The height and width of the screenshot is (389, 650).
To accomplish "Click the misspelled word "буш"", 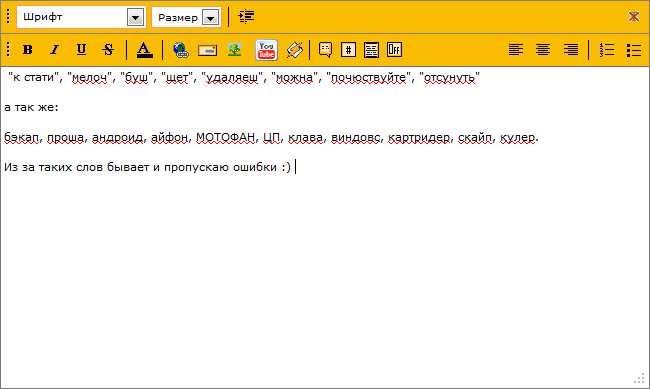I will tap(136, 78).
